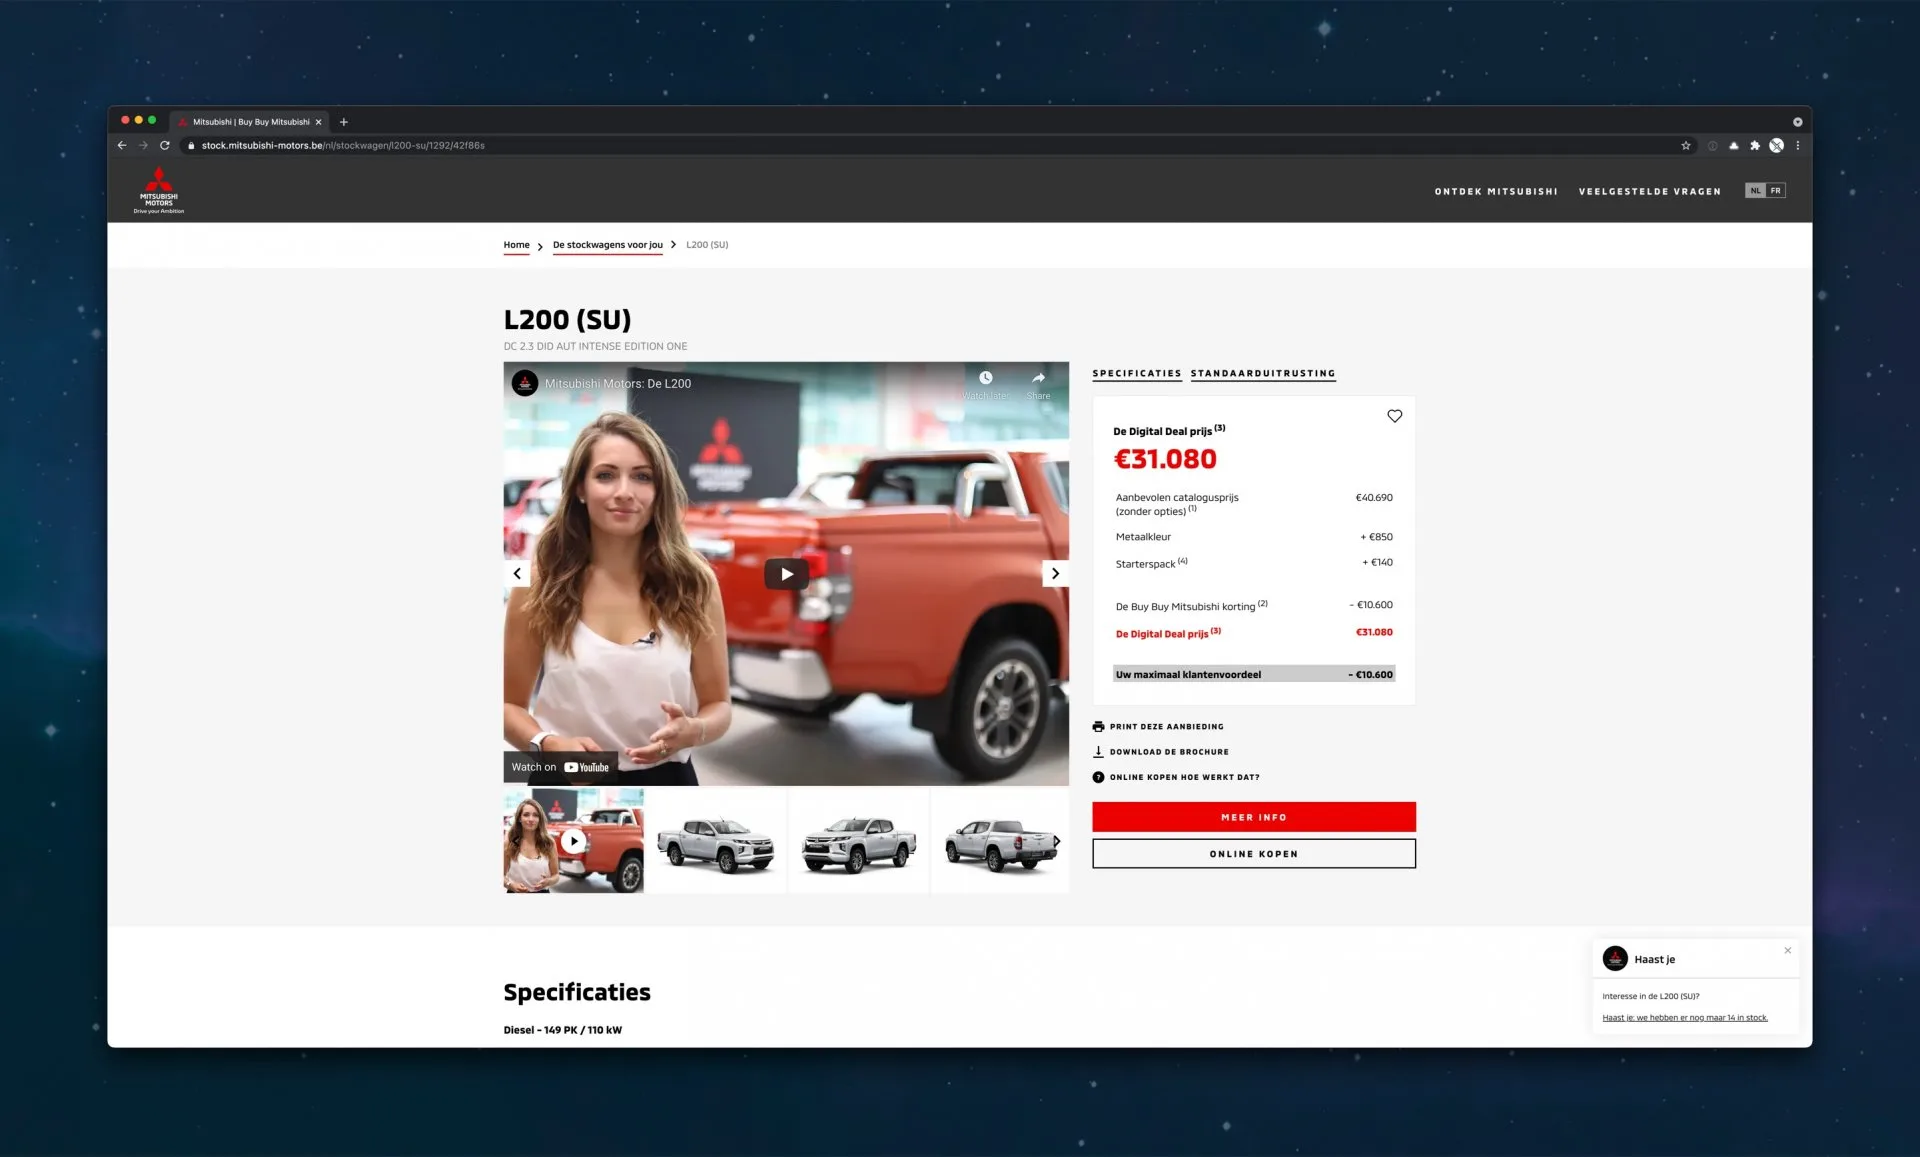Show previous image in gallery
This screenshot has width=1920, height=1157.
point(517,574)
